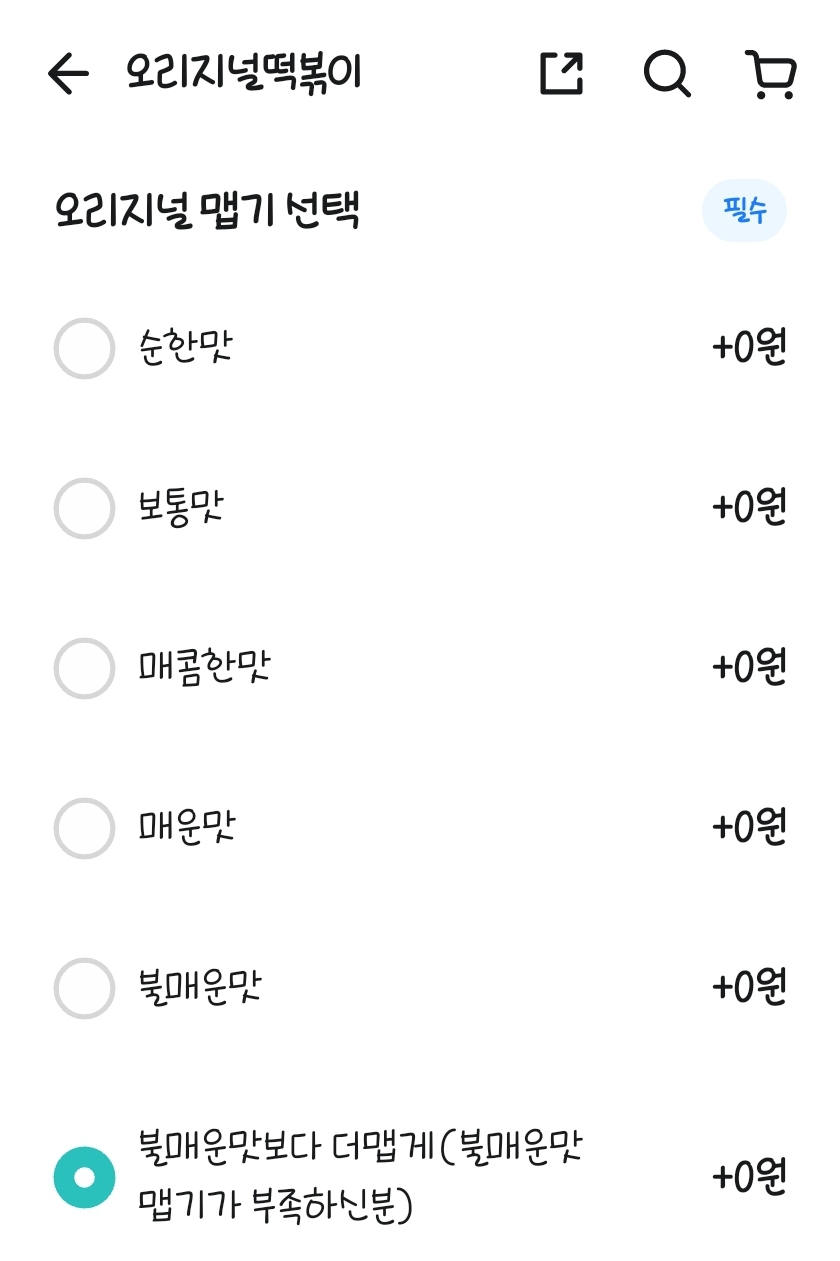Tap the 불매운맛 option label
Viewport: 840px width, 1261px height.
[x=200, y=988]
